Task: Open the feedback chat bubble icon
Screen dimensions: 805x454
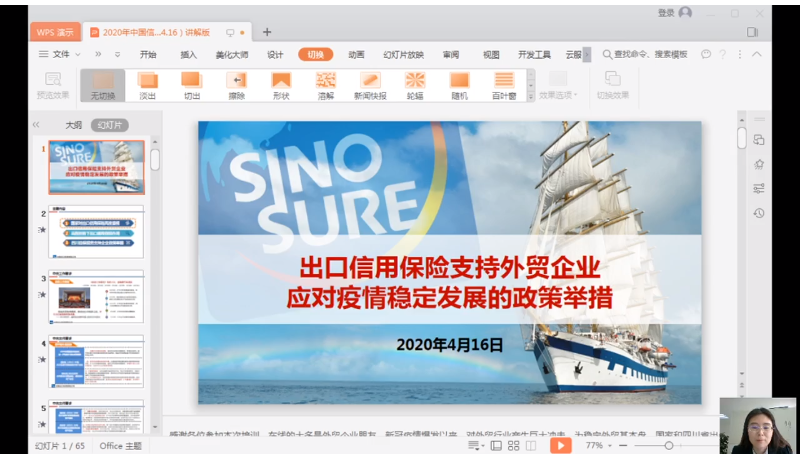Action: click(706, 54)
